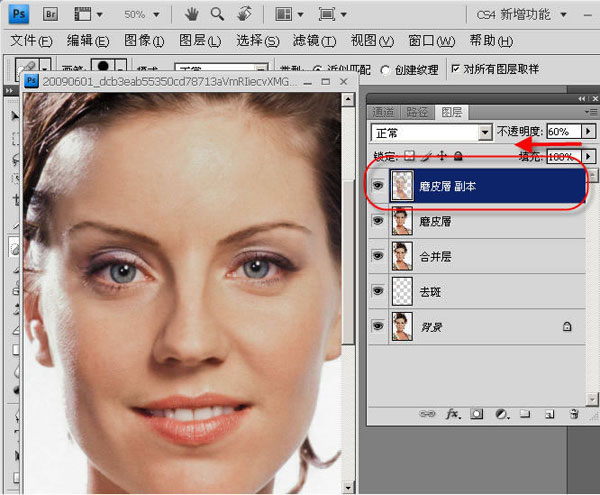The image size is (600, 495).
Task: Open the 滤镜 menu
Action: tap(315, 41)
